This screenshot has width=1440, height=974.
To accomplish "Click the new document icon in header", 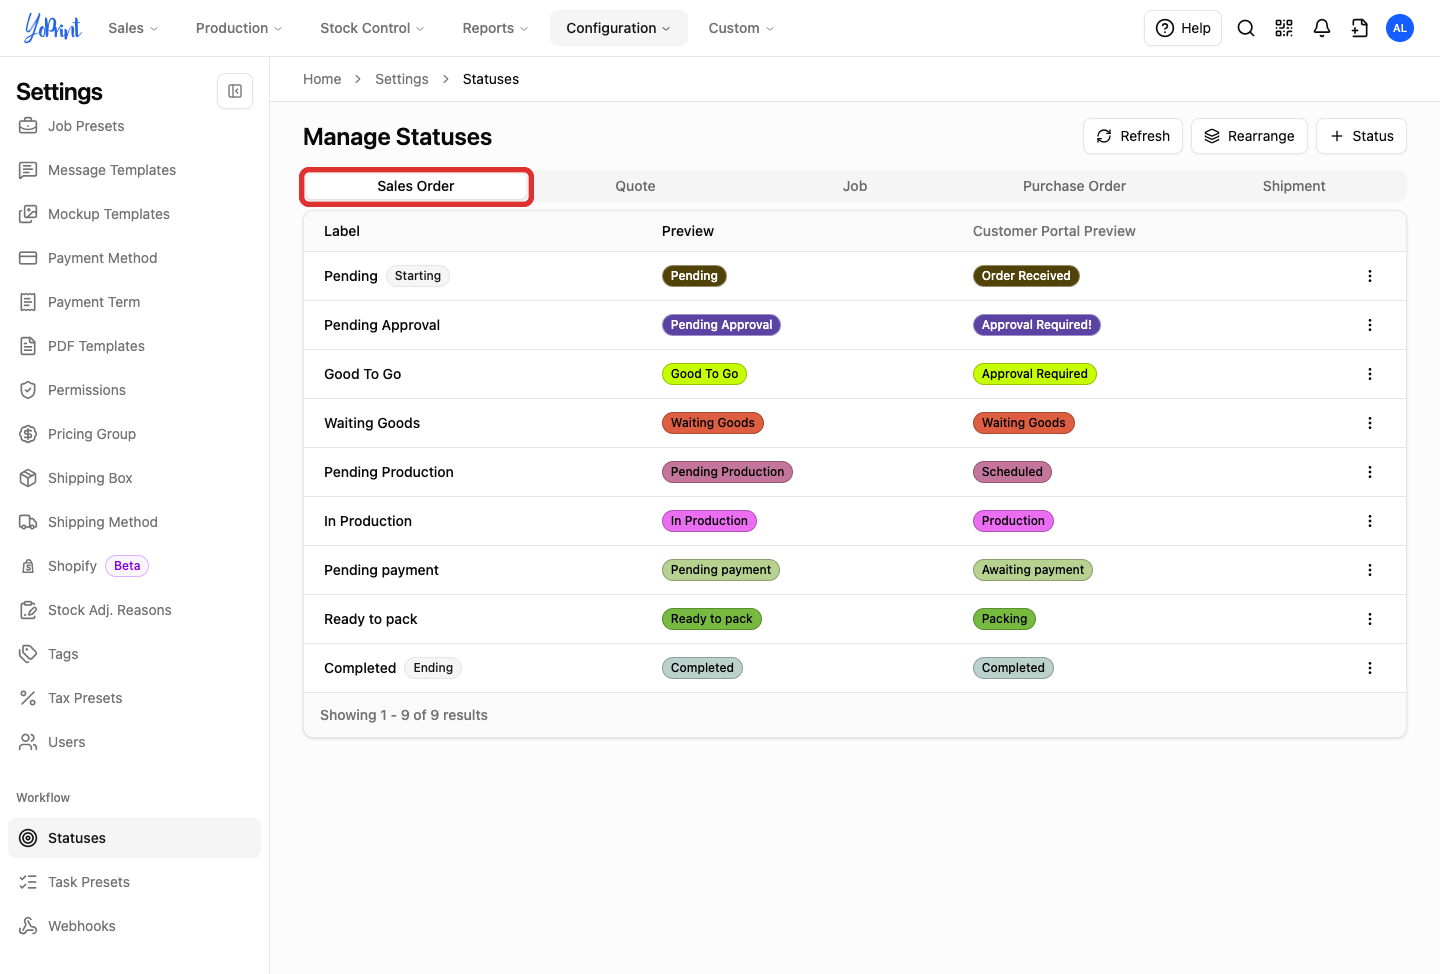I will pos(1360,28).
